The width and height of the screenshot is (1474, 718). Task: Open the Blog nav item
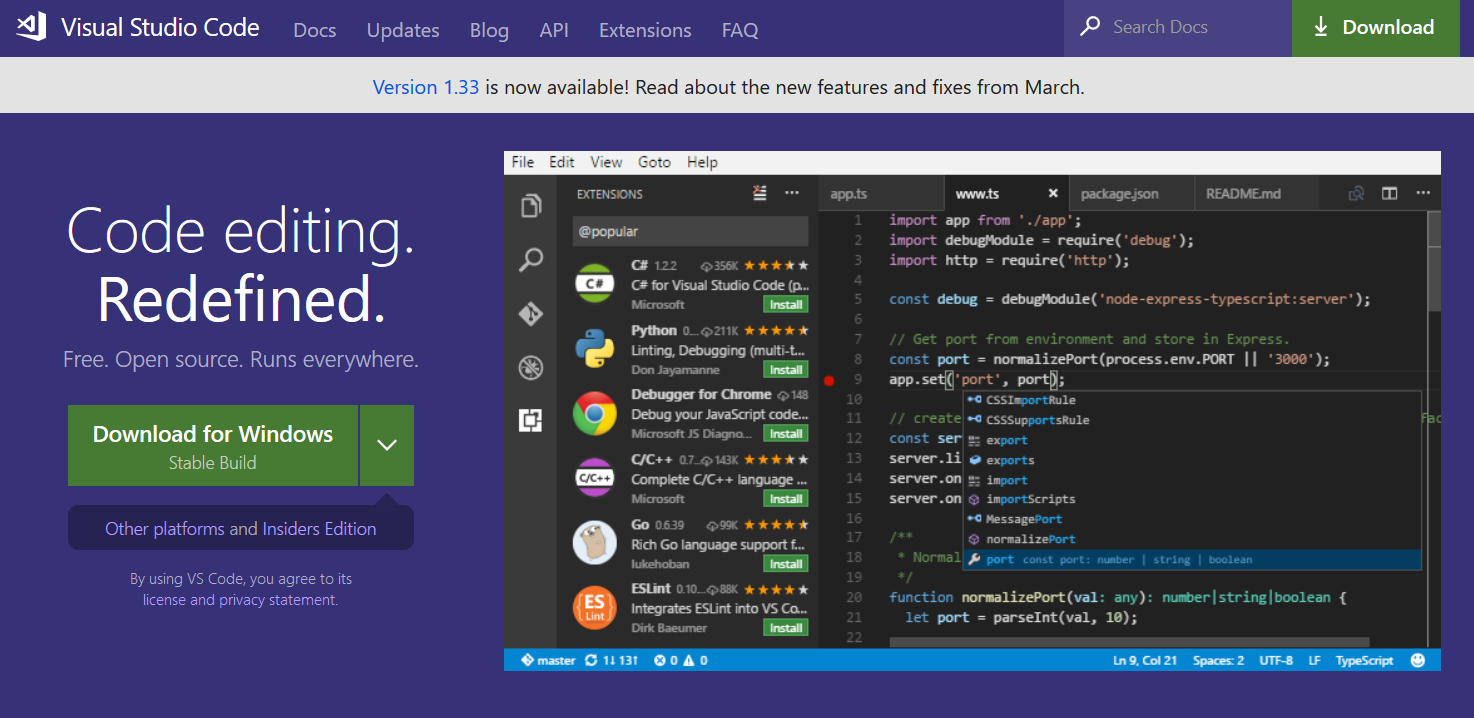[x=489, y=30]
